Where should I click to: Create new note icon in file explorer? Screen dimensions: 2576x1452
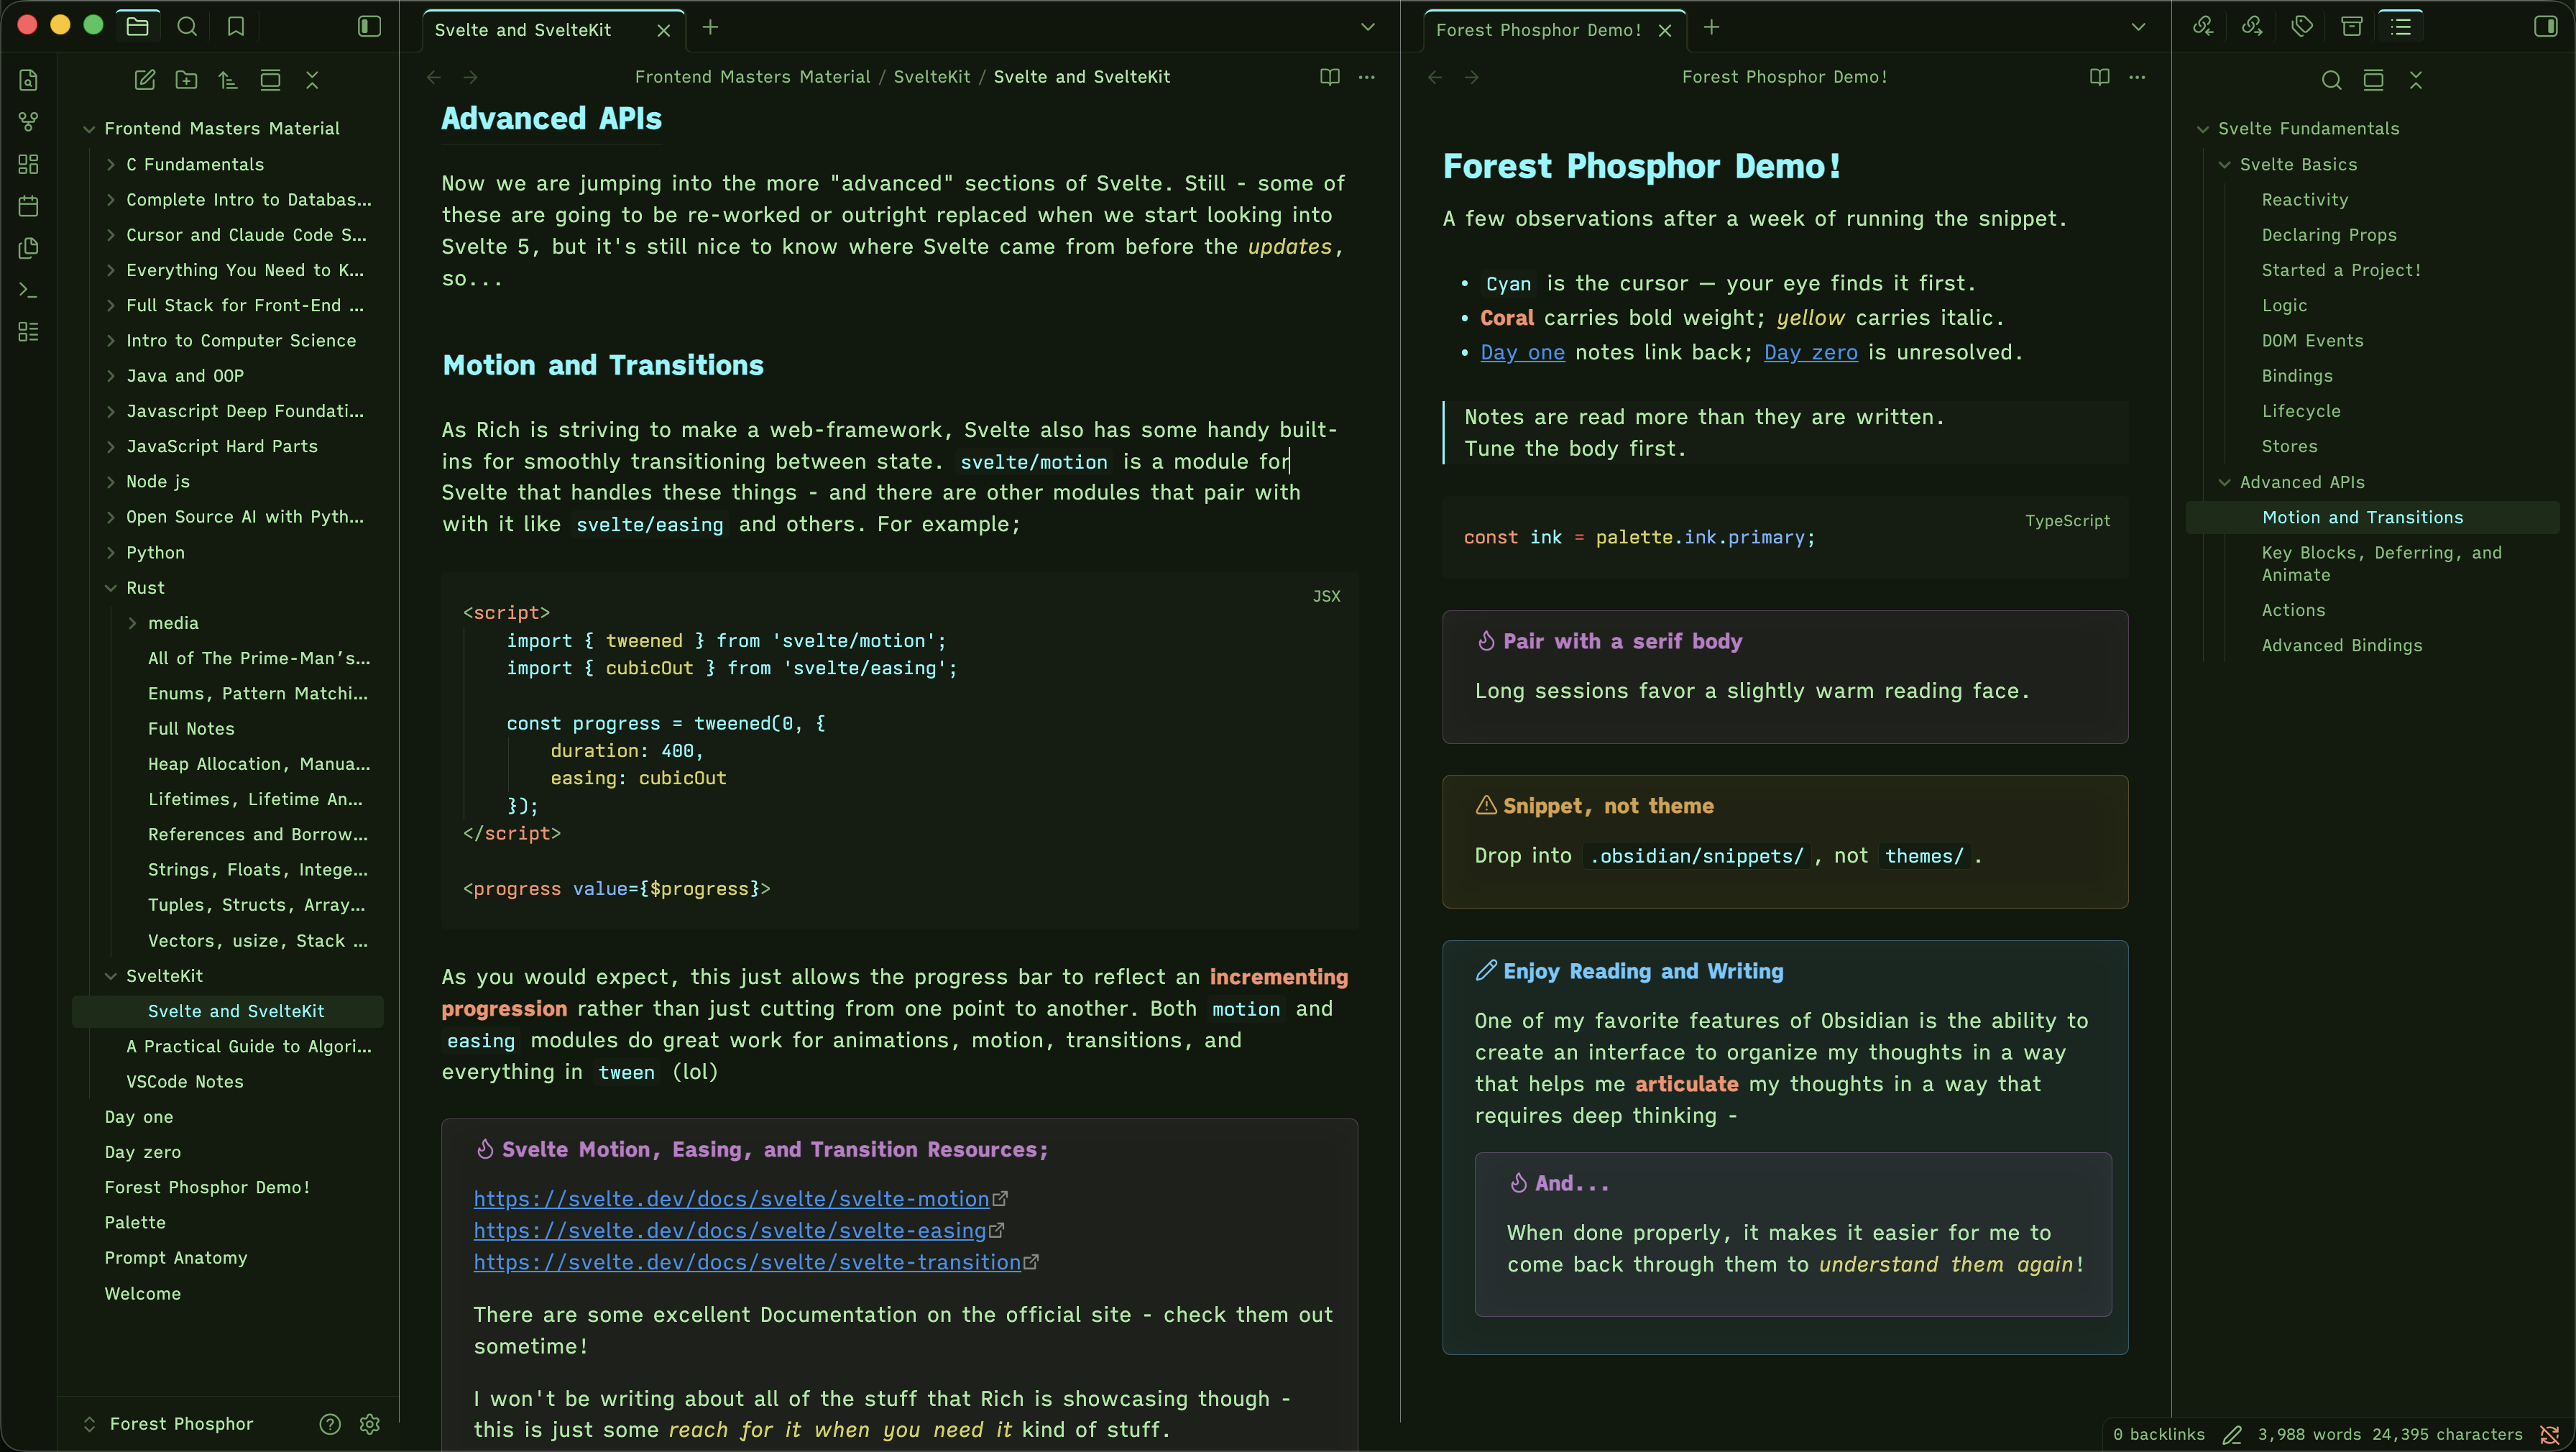[145, 80]
